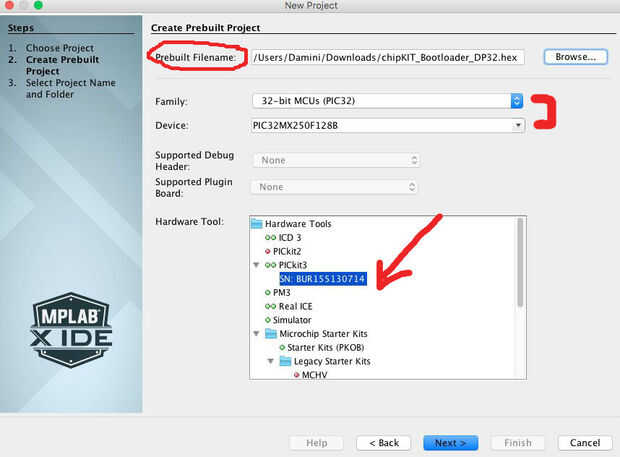Image resolution: width=620 pixels, height=457 pixels.
Task: Click the PM3 green status icon
Action: pyautogui.click(x=268, y=293)
